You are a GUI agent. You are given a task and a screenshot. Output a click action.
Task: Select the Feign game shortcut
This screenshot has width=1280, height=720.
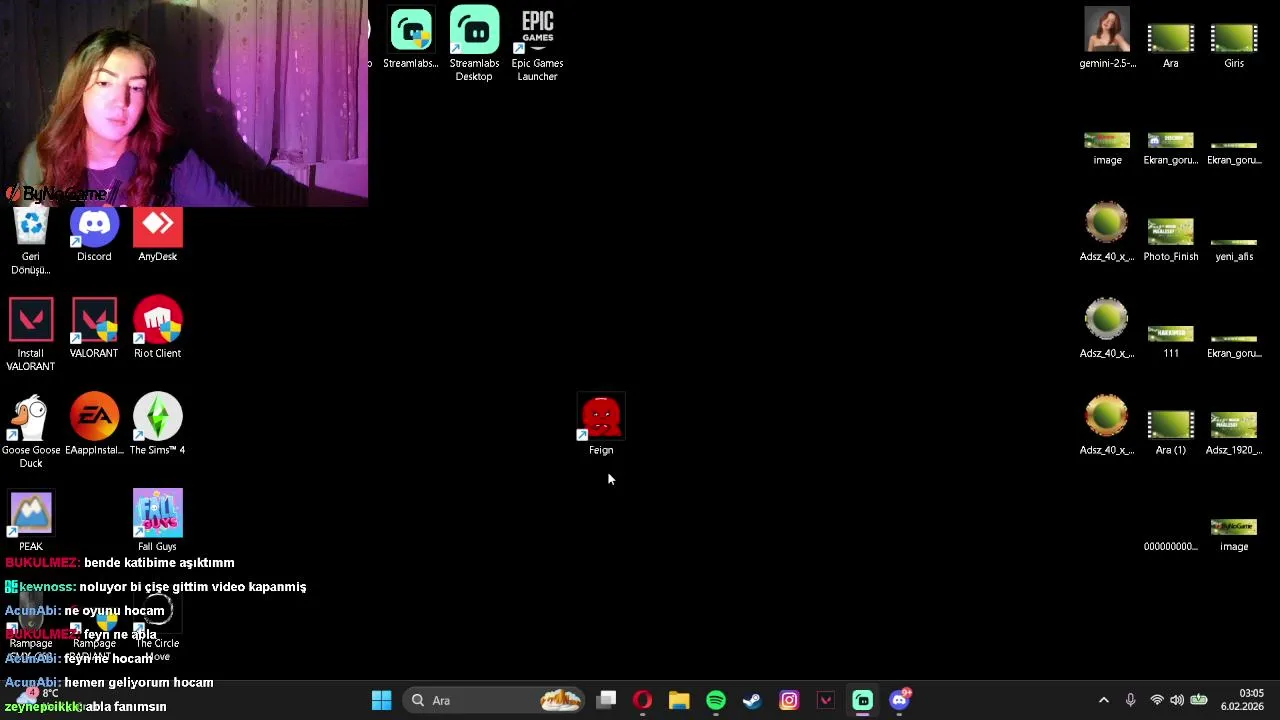point(601,425)
